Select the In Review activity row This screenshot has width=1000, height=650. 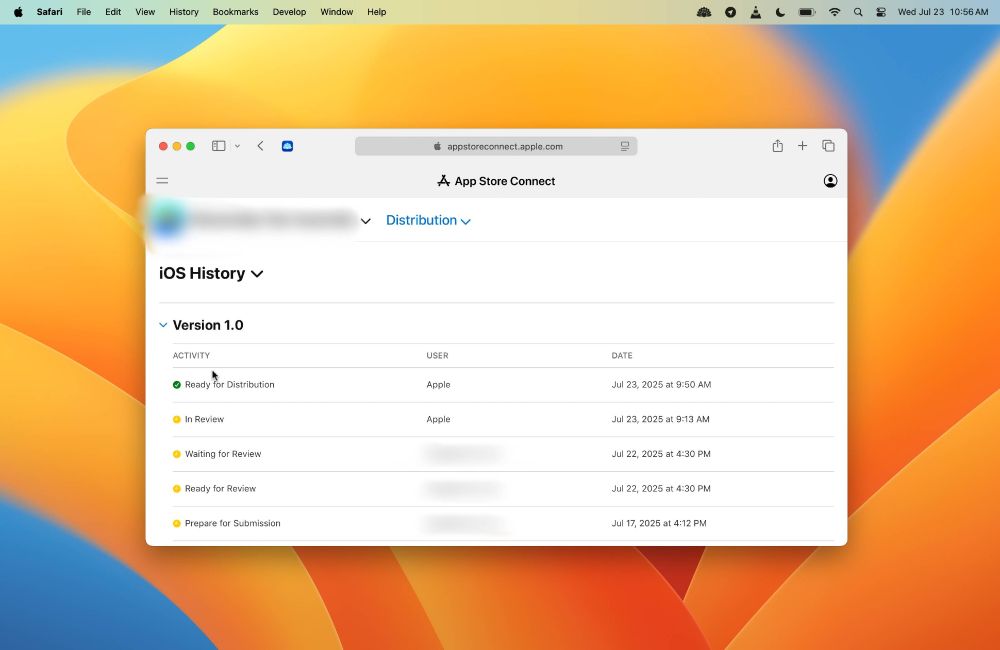tap(503, 419)
